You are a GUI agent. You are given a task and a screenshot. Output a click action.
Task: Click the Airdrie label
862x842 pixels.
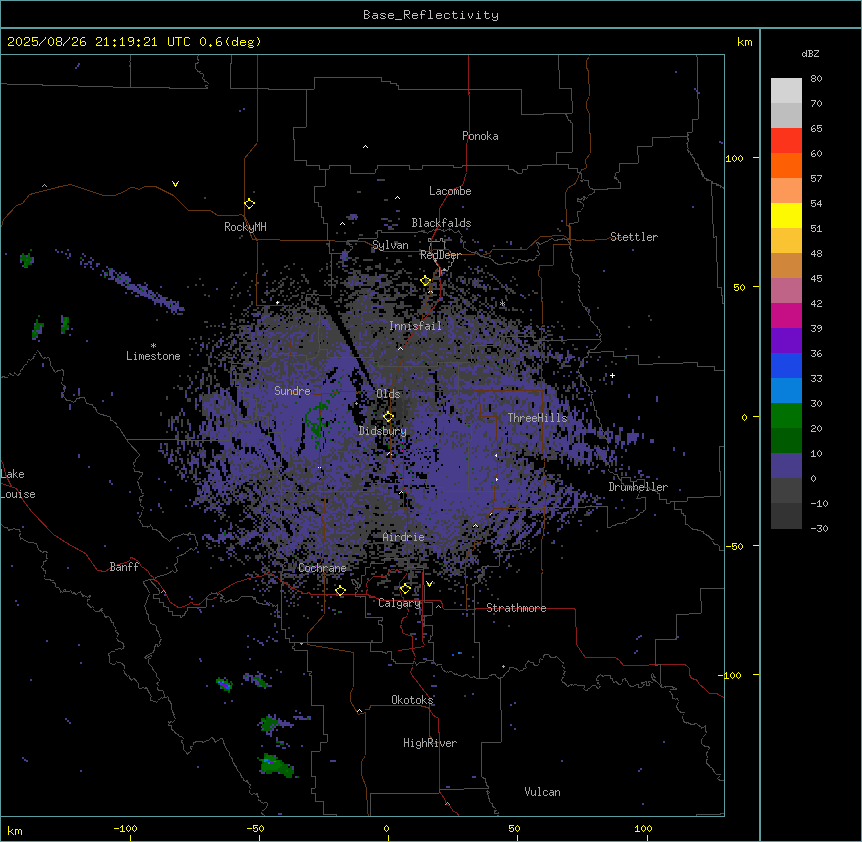tap(404, 537)
